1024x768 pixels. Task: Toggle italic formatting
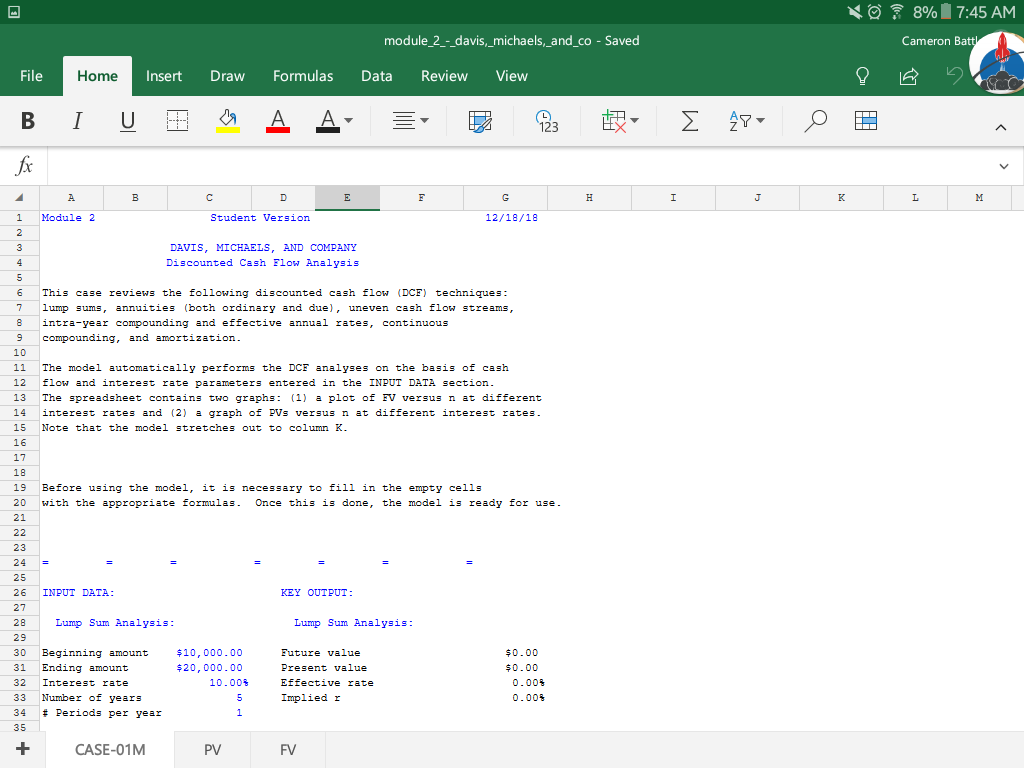pos(77,120)
